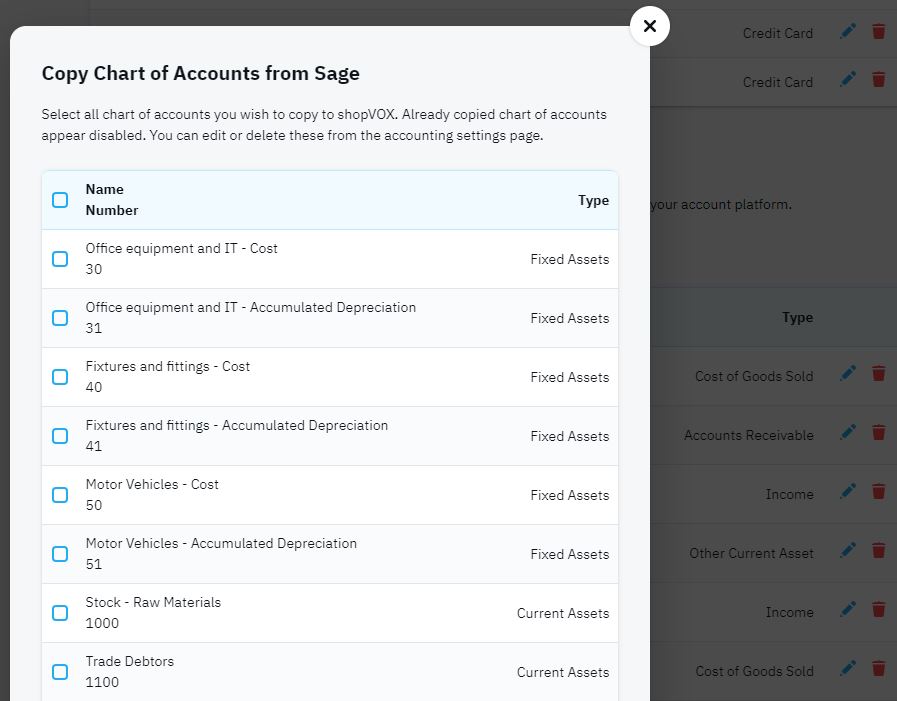
Task: Click Fixed Assets type for account 30
Action: pyautogui.click(x=570, y=259)
